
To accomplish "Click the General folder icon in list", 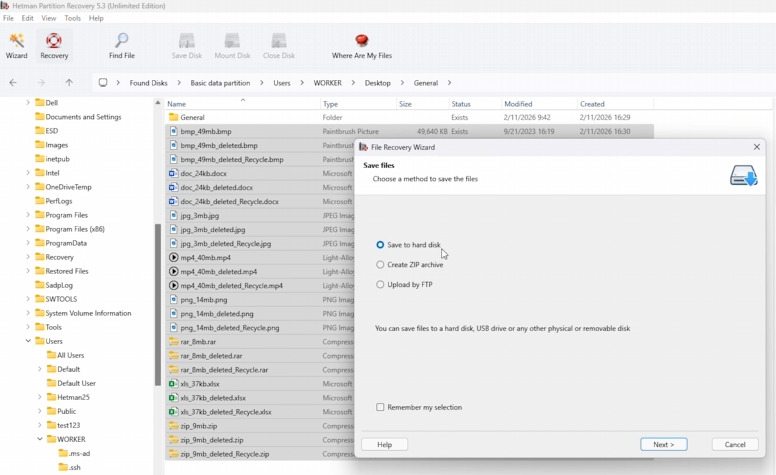I will point(173,117).
